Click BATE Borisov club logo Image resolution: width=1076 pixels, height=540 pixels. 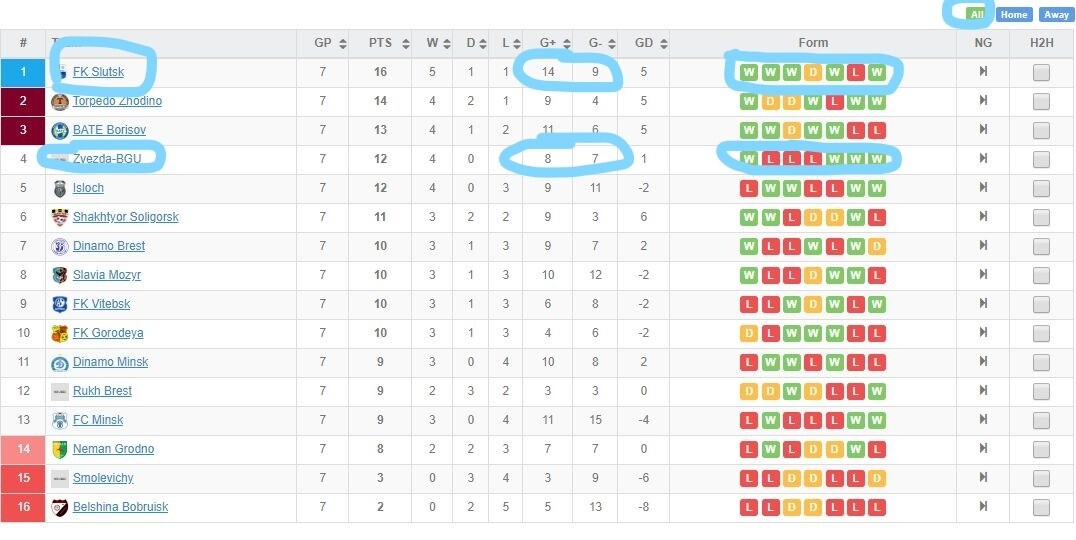point(60,130)
